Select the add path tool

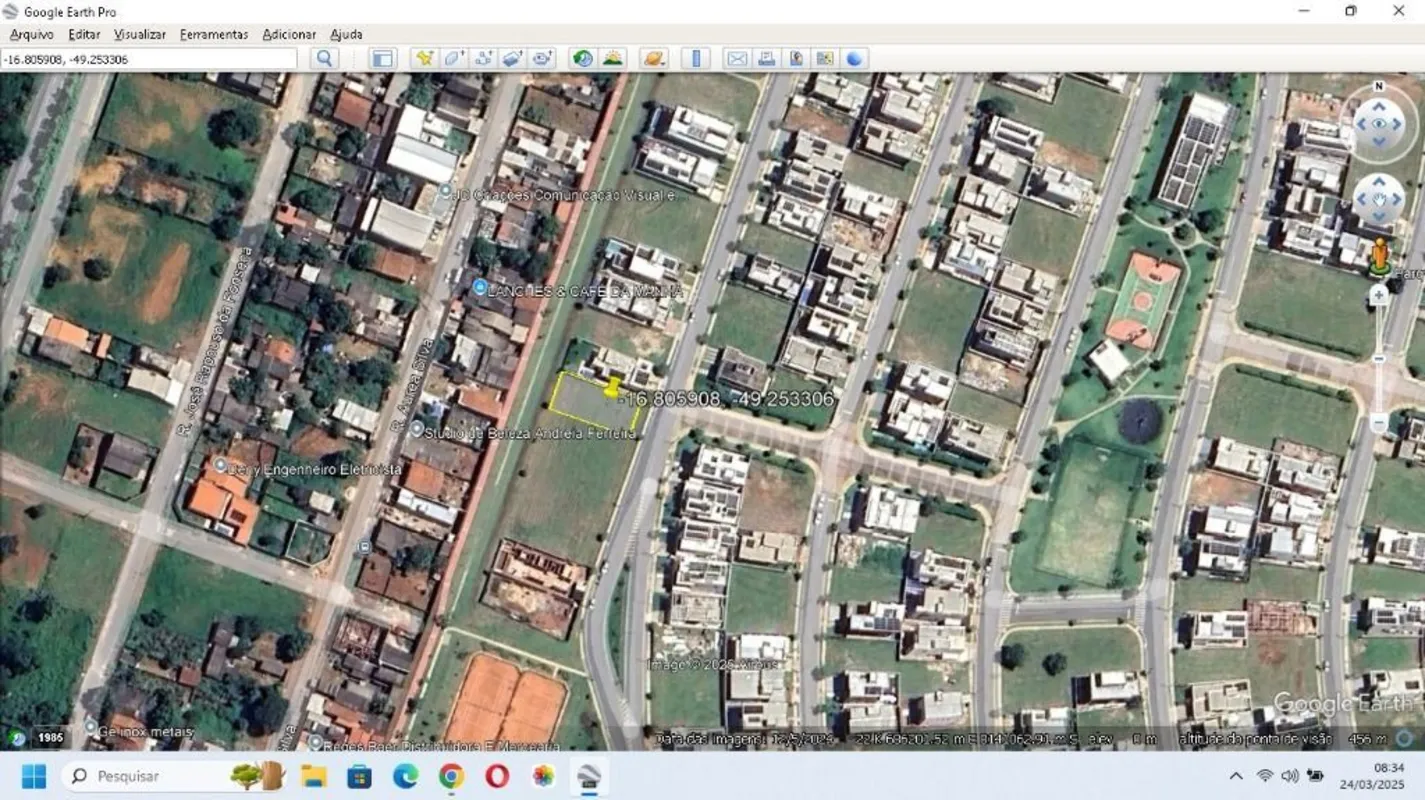tap(483, 59)
